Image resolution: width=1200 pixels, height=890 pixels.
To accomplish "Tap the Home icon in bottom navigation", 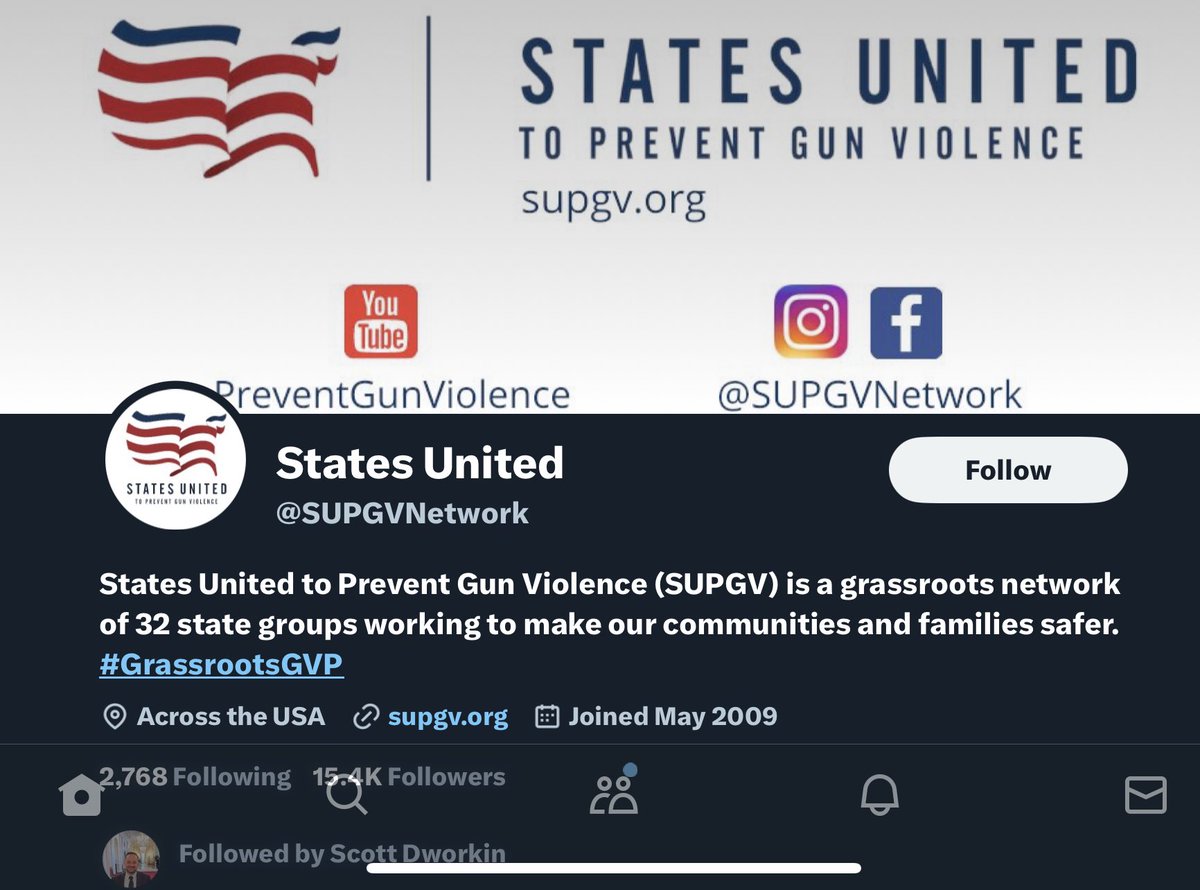I will click(81, 796).
